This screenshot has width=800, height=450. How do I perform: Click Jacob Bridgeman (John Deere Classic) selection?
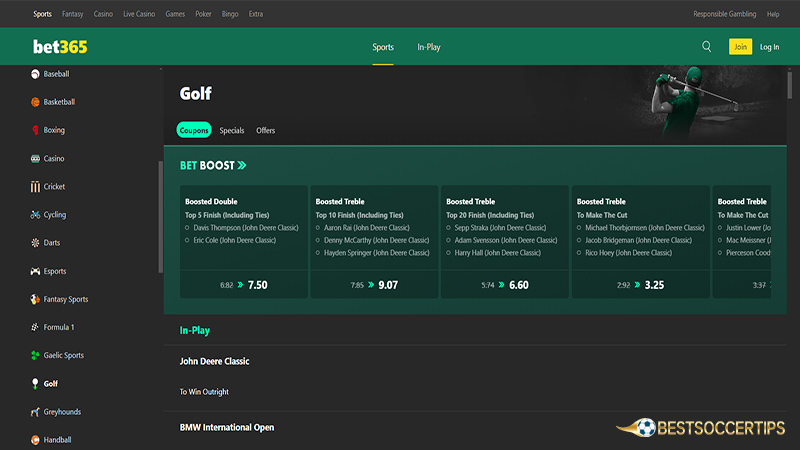(638, 240)
